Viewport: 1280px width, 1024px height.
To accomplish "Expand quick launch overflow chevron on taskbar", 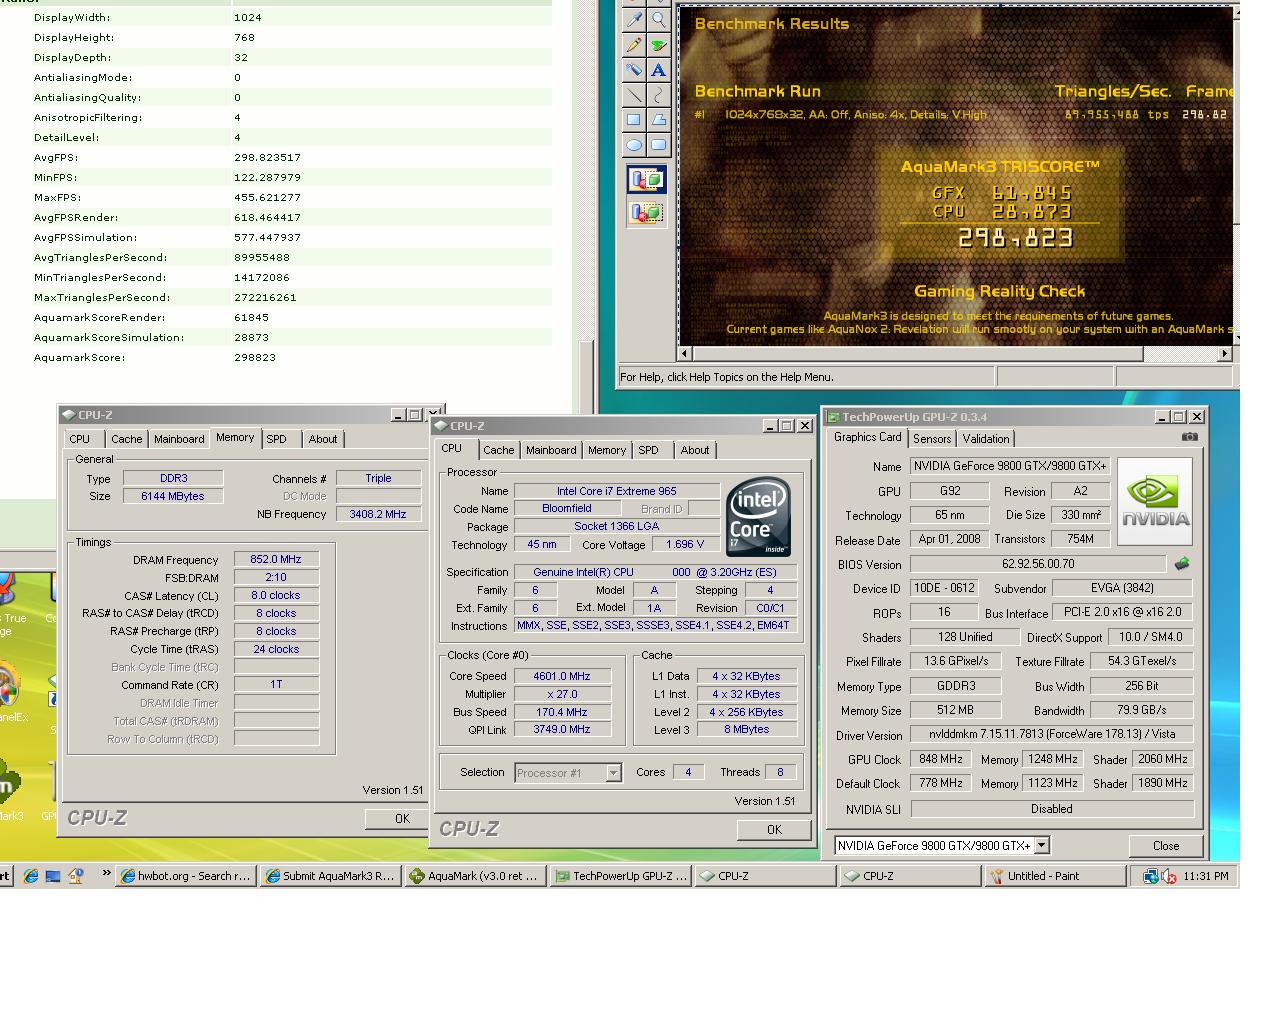I will click(106, 874).
